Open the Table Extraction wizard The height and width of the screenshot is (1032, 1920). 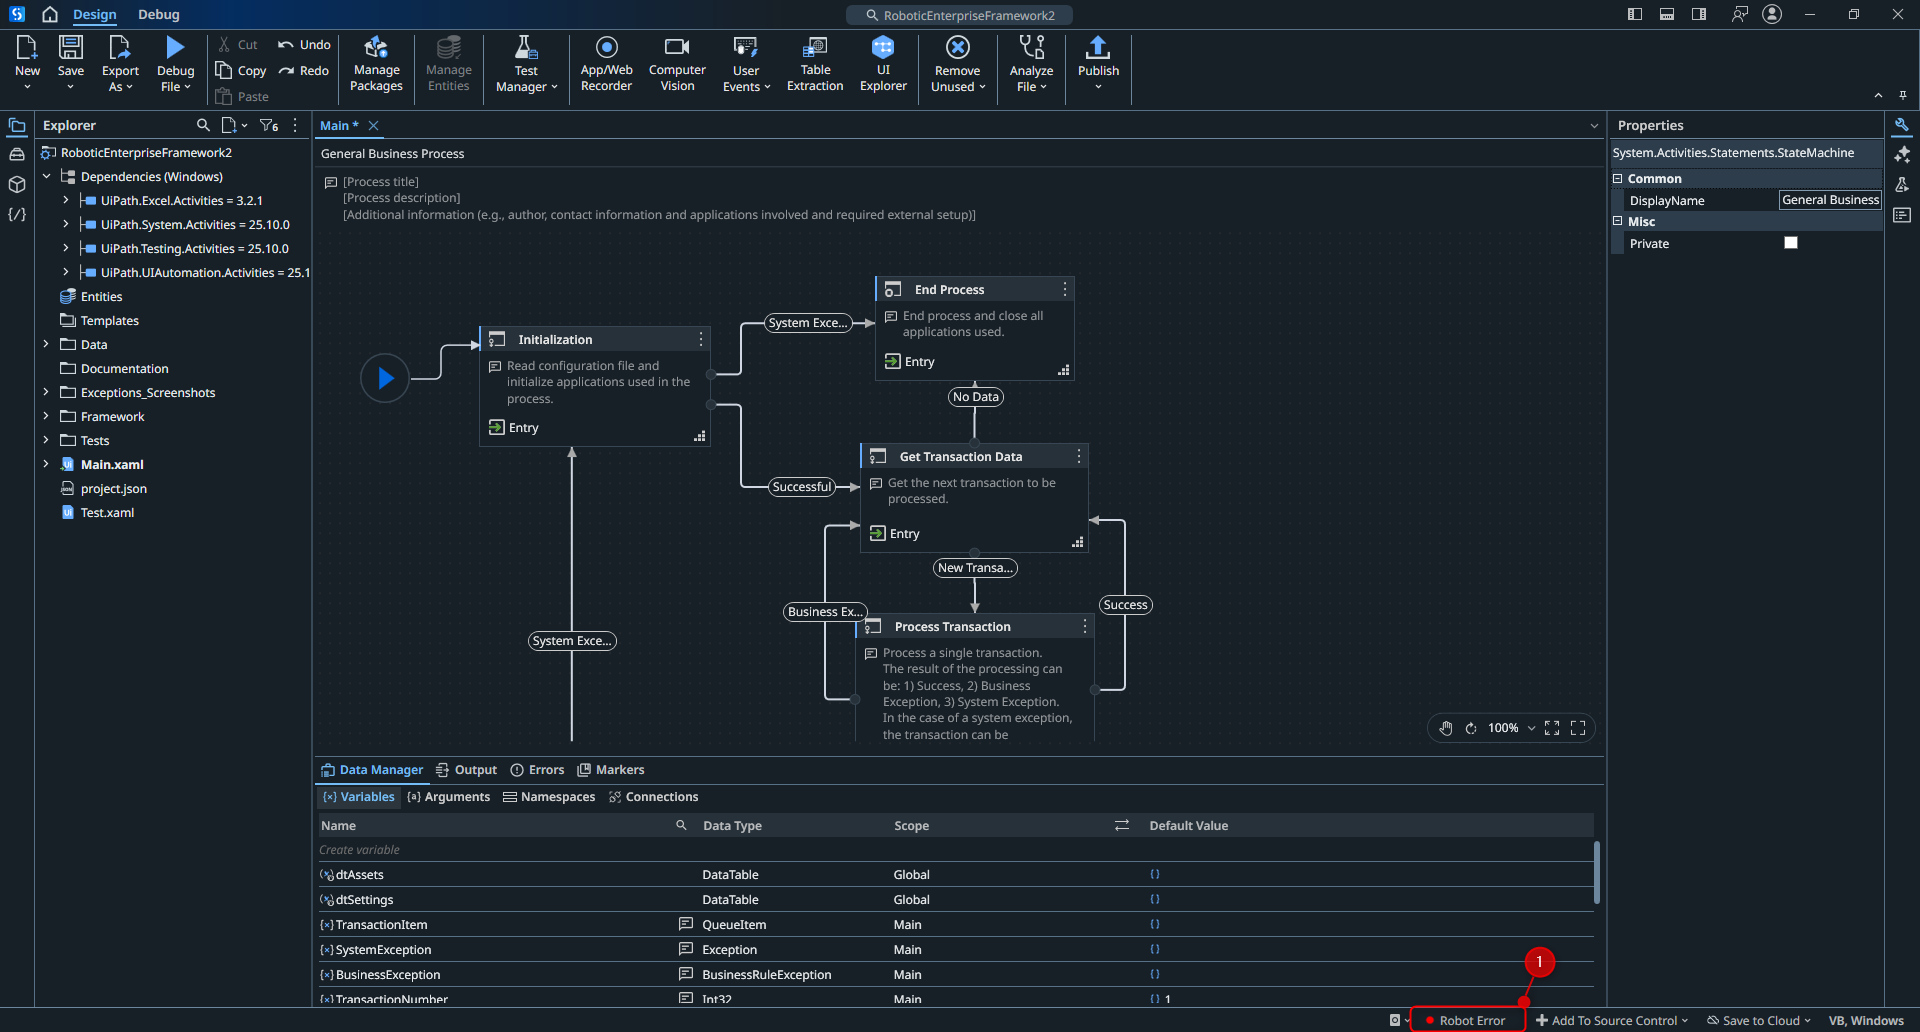(815, 64)
